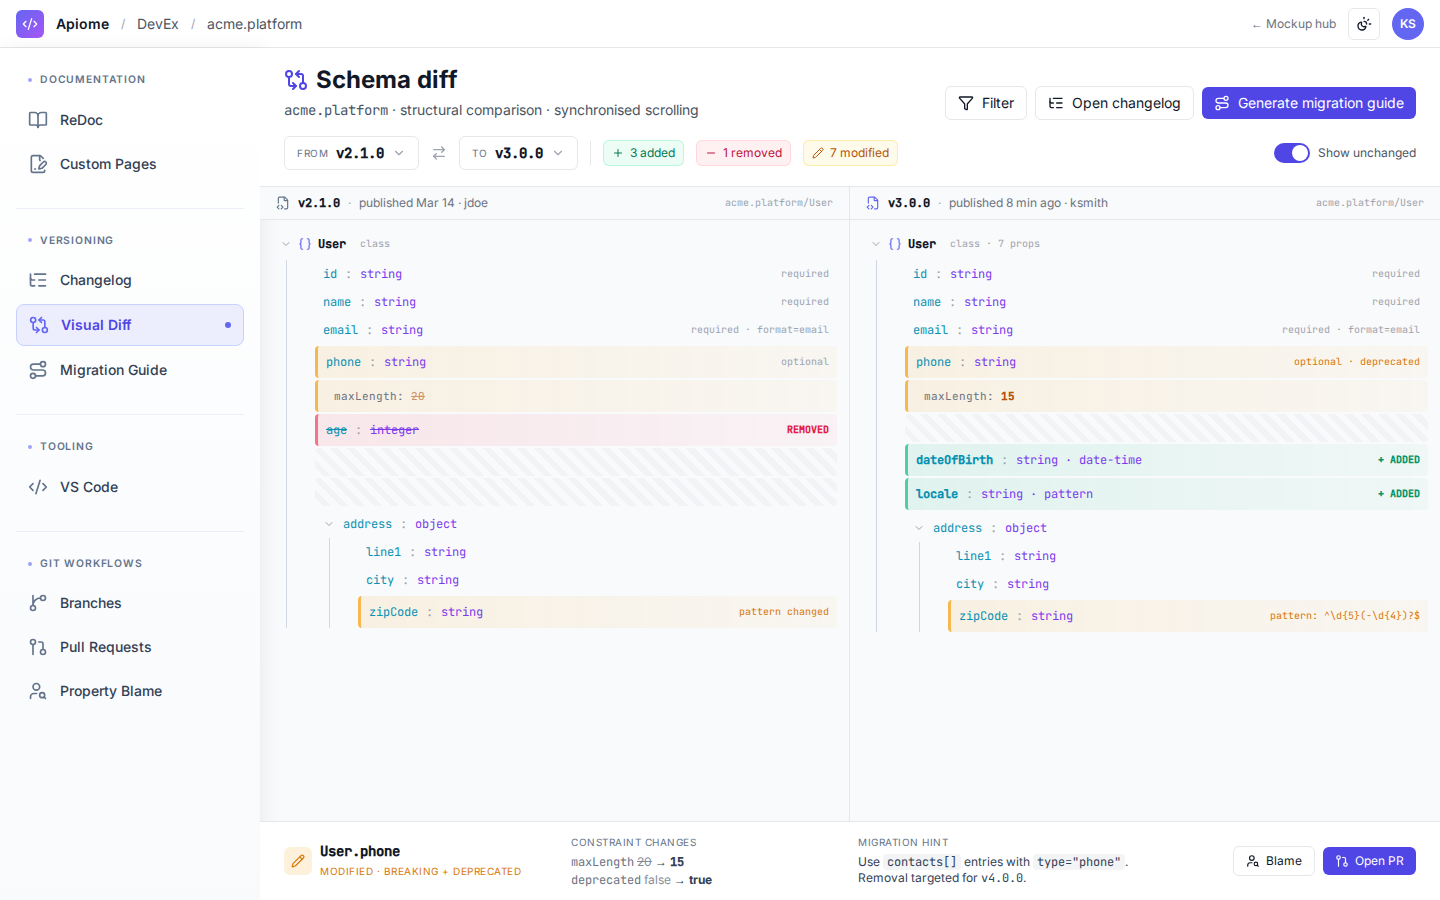Viewport: 1440px width, 900px height.
Task: Click the v2.1.0 file icon in pane header
Action: coord(283,203)
